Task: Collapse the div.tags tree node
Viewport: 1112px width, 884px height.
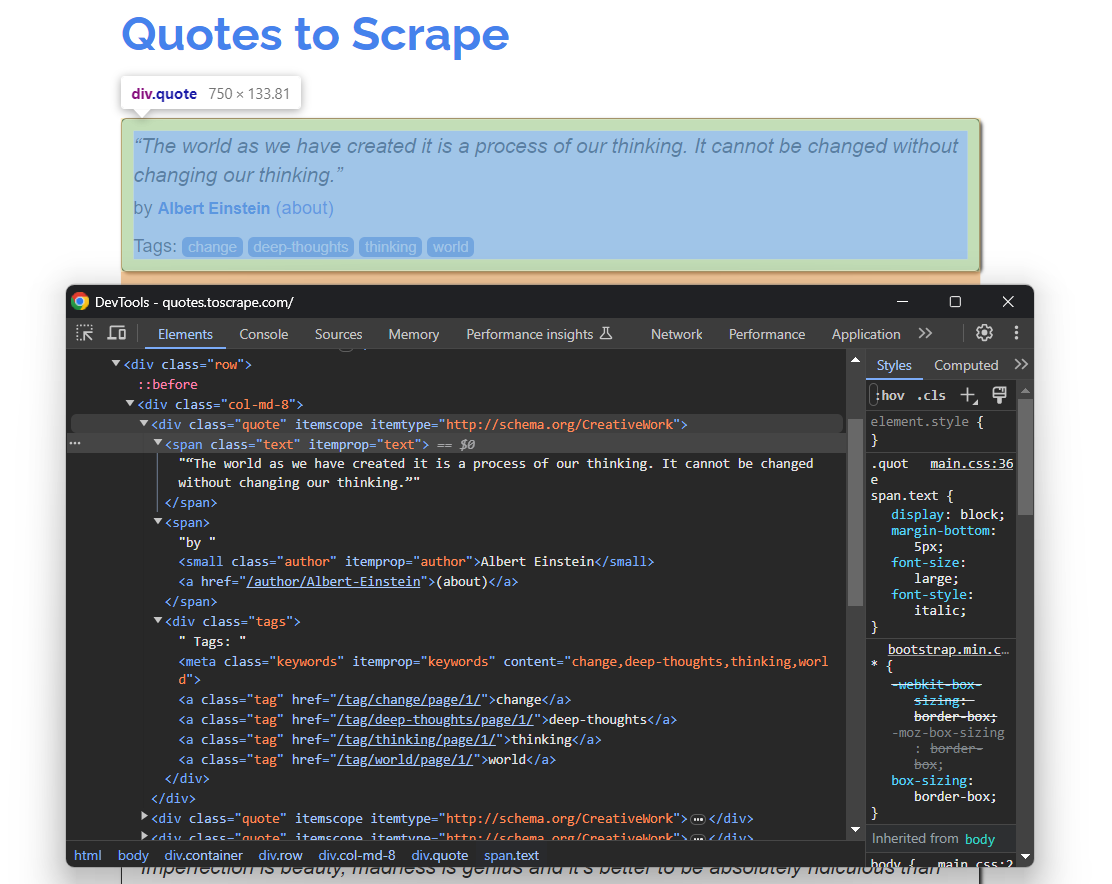Action: (x=158, y=621)
